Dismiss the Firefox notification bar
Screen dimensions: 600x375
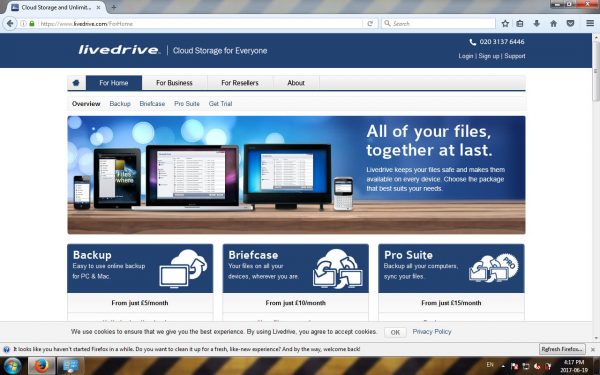pos(593,349)
